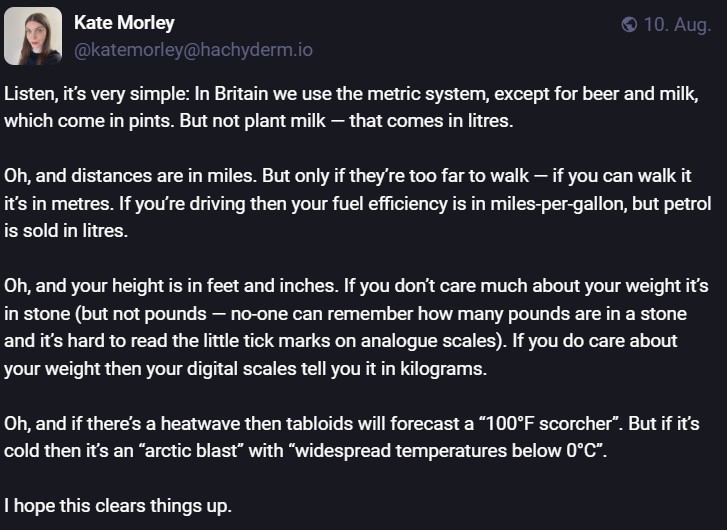The width and height of the screenshot is (727, 530).
Task: Click the line 'is sold in litres.'
Action: [66, 230]
